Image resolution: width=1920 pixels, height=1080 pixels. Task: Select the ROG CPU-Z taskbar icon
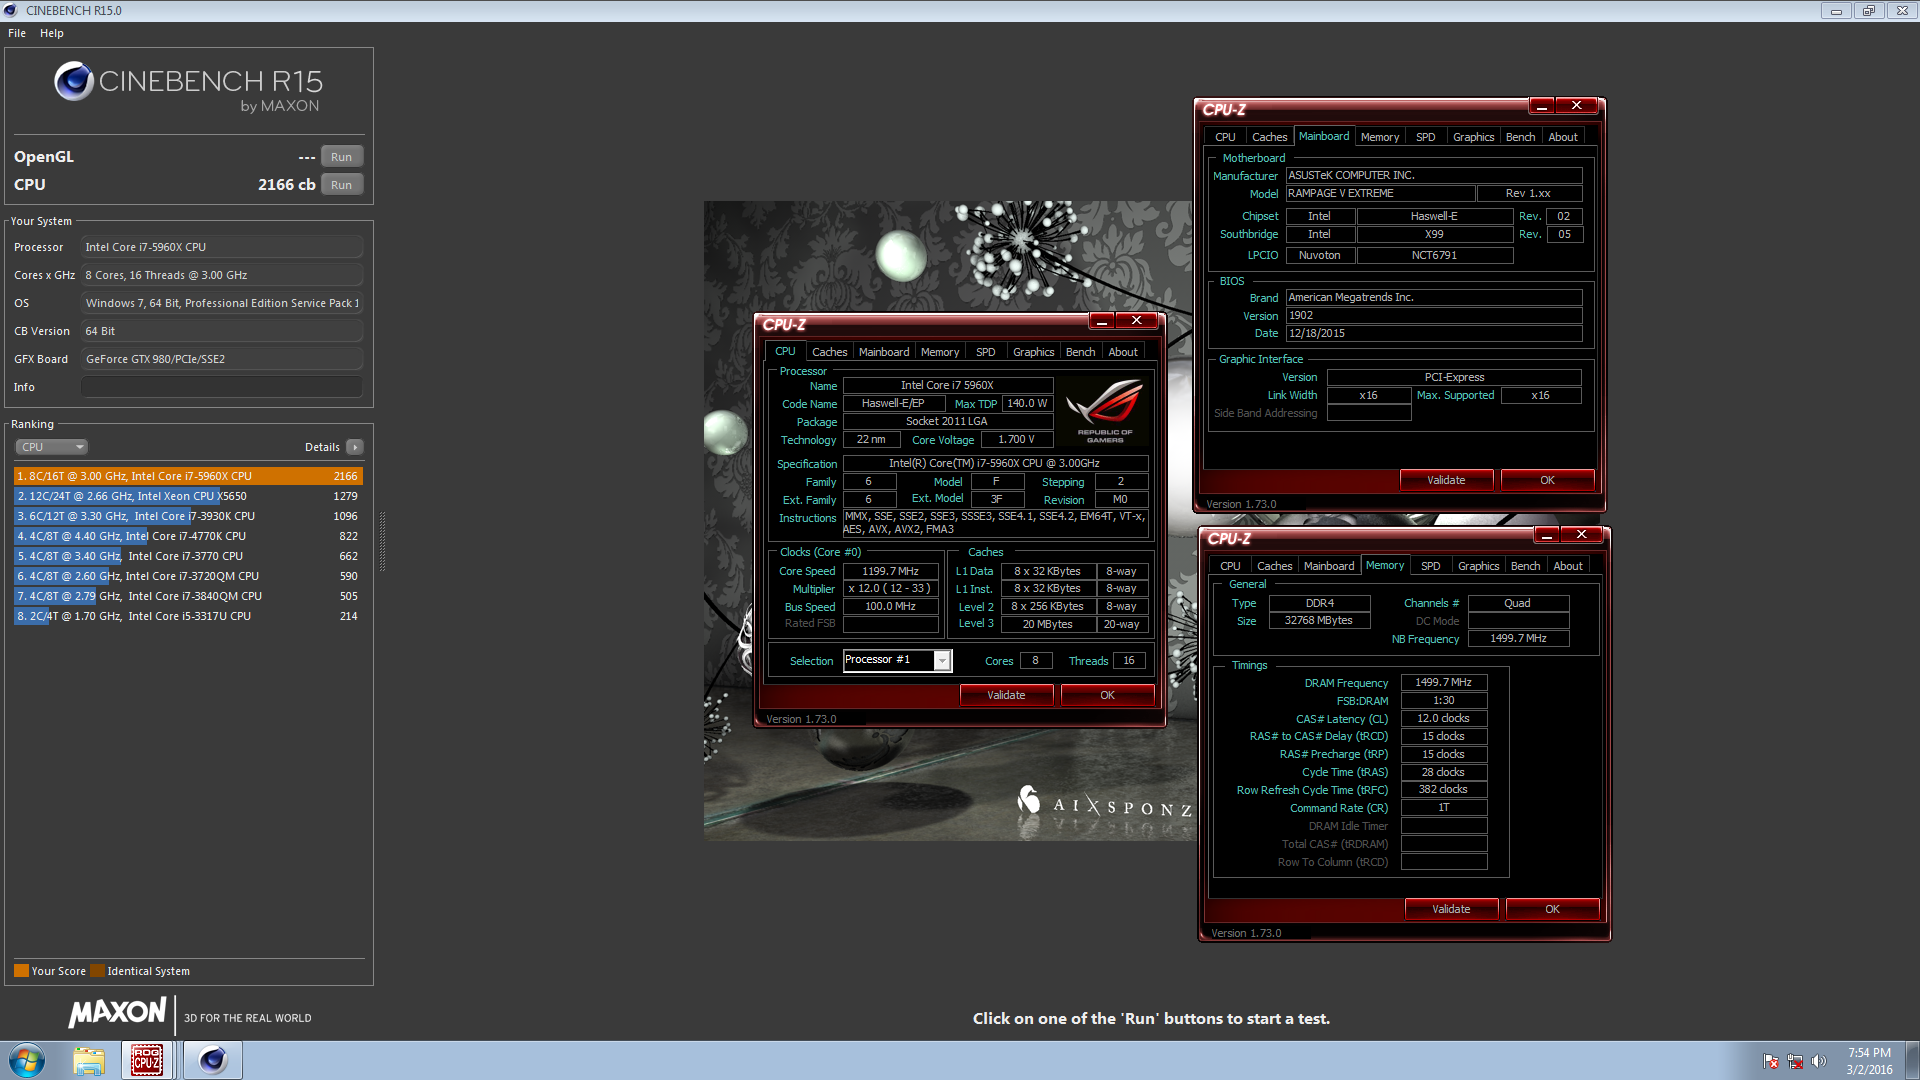[x=147, y=1060]
